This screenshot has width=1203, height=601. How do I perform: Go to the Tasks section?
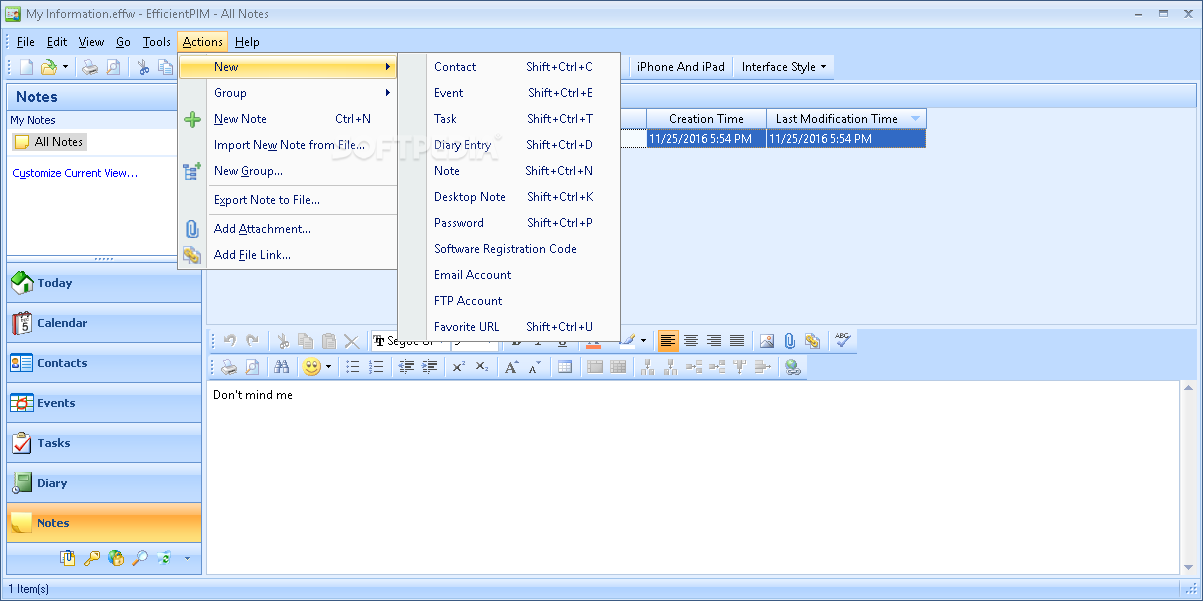pyautogui.click(x=104, y=443)
